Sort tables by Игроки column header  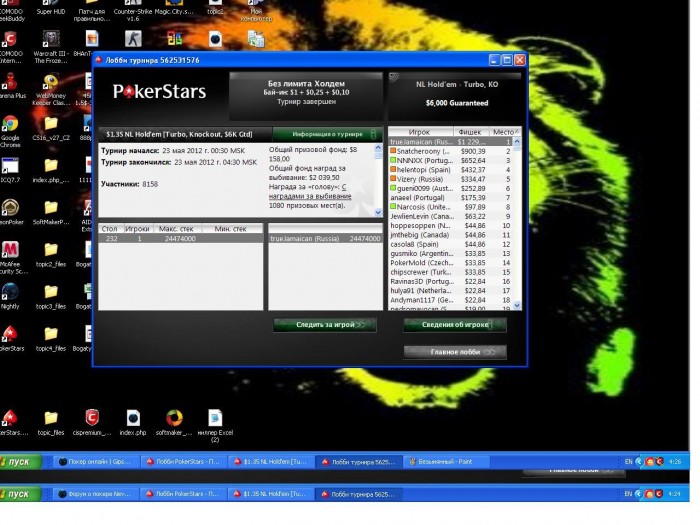pos(138,229)
